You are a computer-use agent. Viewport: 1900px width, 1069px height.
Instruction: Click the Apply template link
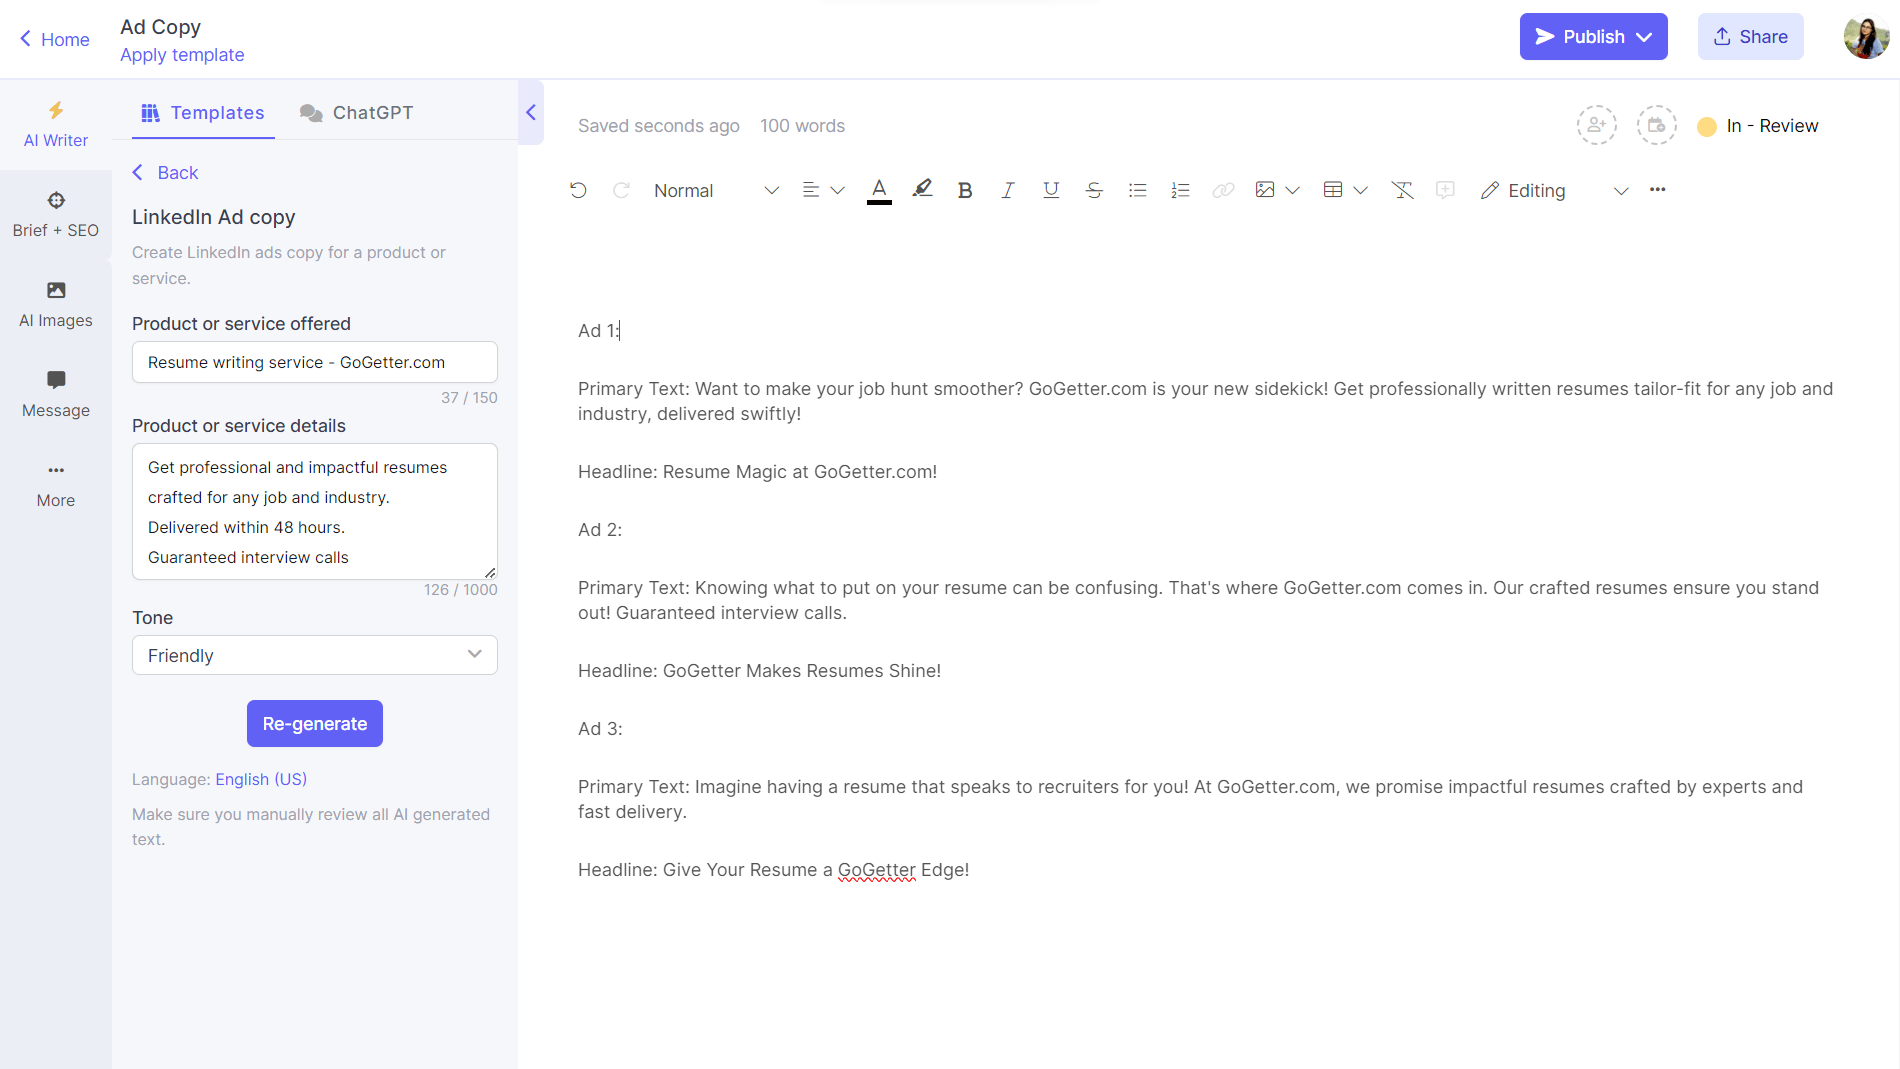[x=182, y=55]
